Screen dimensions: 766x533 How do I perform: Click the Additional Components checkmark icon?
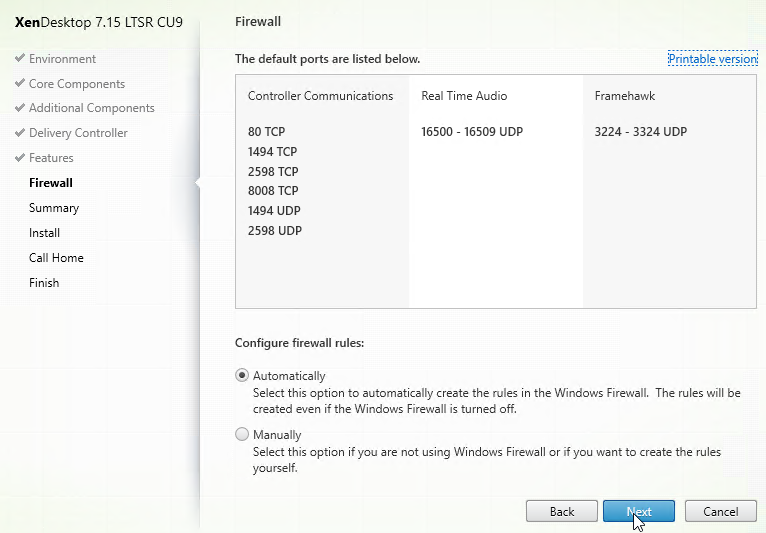(x=20, y=107)
